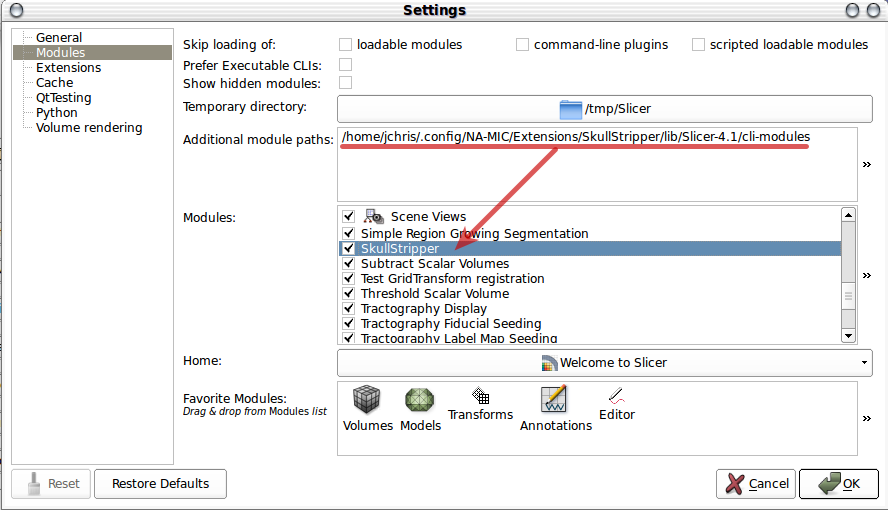Click the Volumes cube icon in favorites
888x510 pixels.
pos(367,401)
